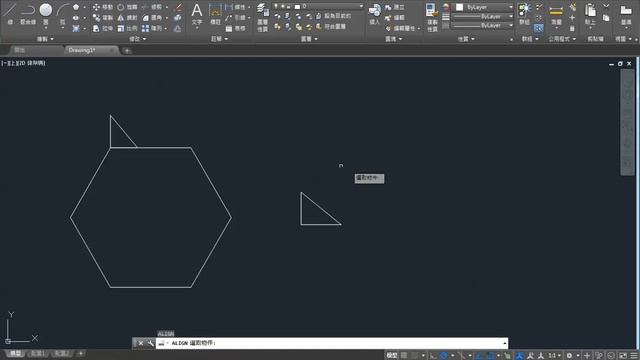Expand the Modify (修改) panel
This screenshot has width=640, height=360.
pyautogui.click(x=138, y=39)
